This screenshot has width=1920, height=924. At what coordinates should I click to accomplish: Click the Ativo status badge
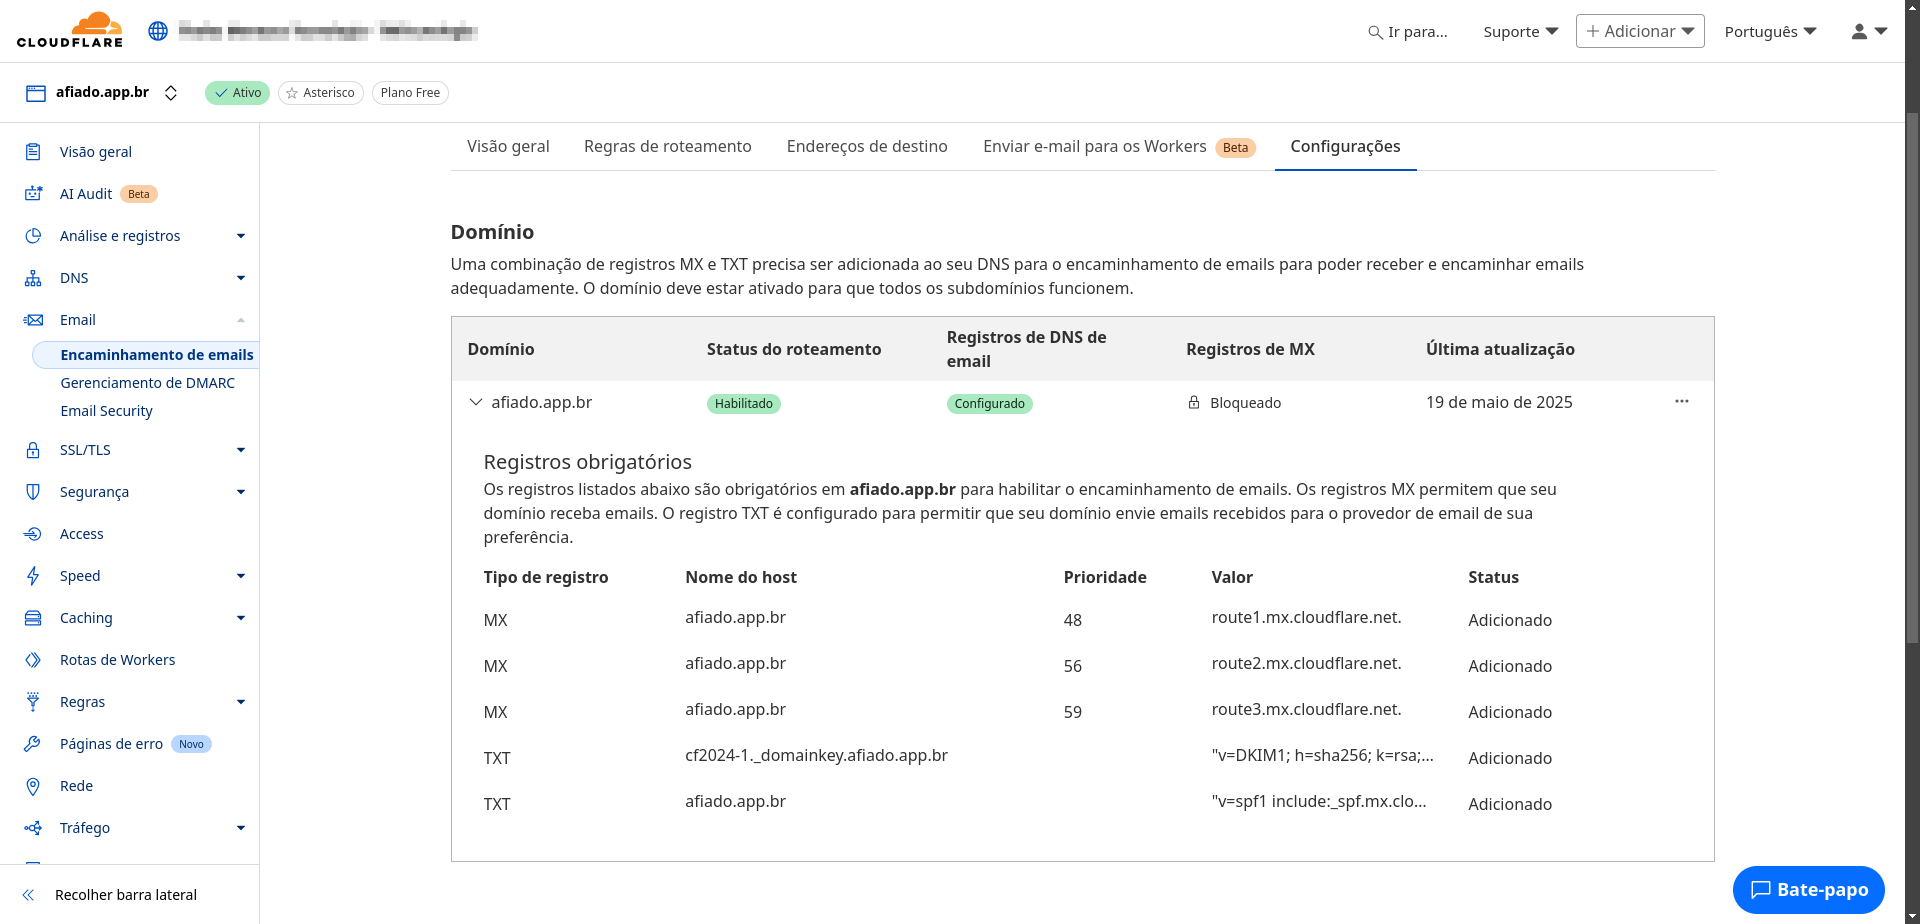(238, 93)
